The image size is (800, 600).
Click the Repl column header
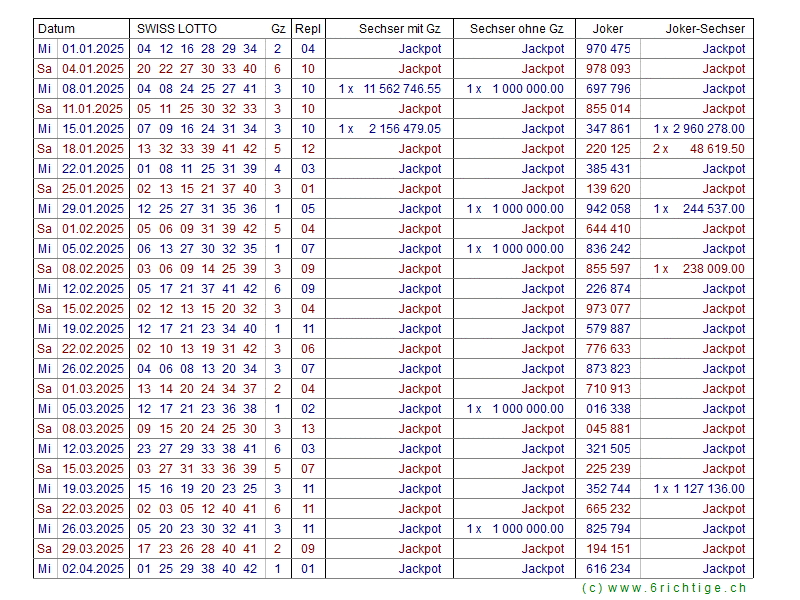point(308,29)
